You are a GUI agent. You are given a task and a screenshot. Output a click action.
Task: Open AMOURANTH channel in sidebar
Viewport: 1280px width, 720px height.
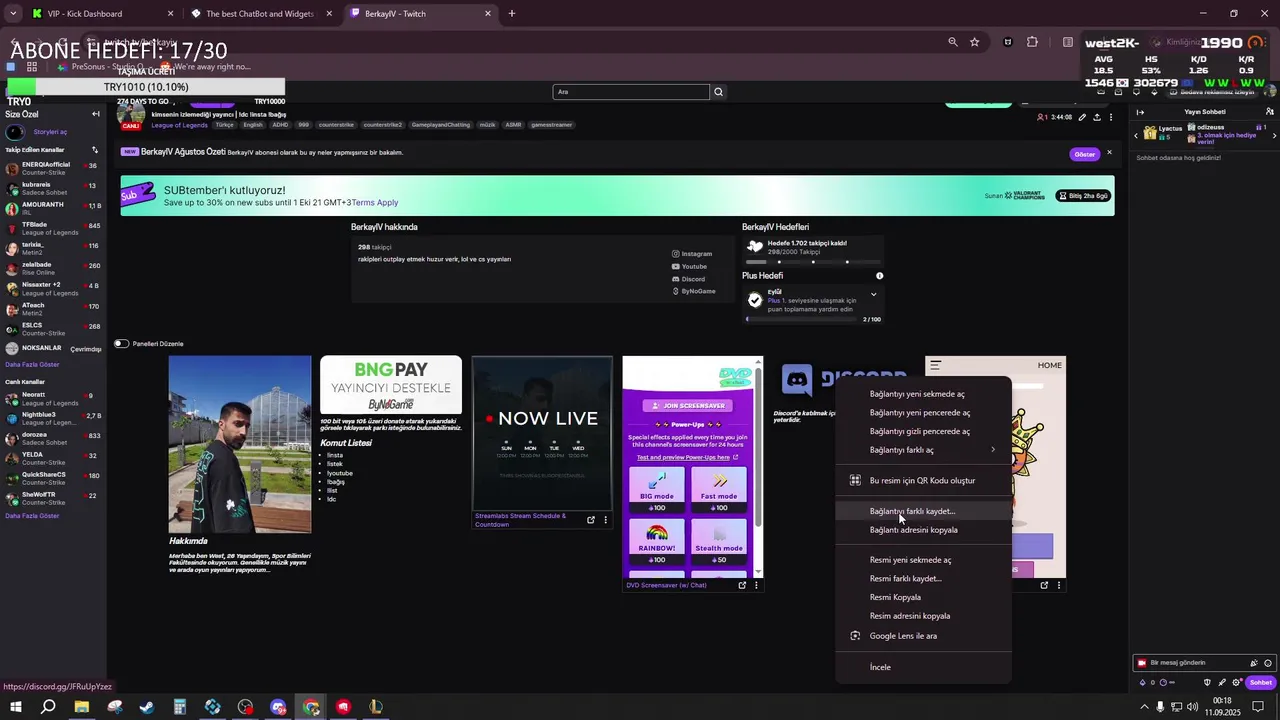click(54, 208)
